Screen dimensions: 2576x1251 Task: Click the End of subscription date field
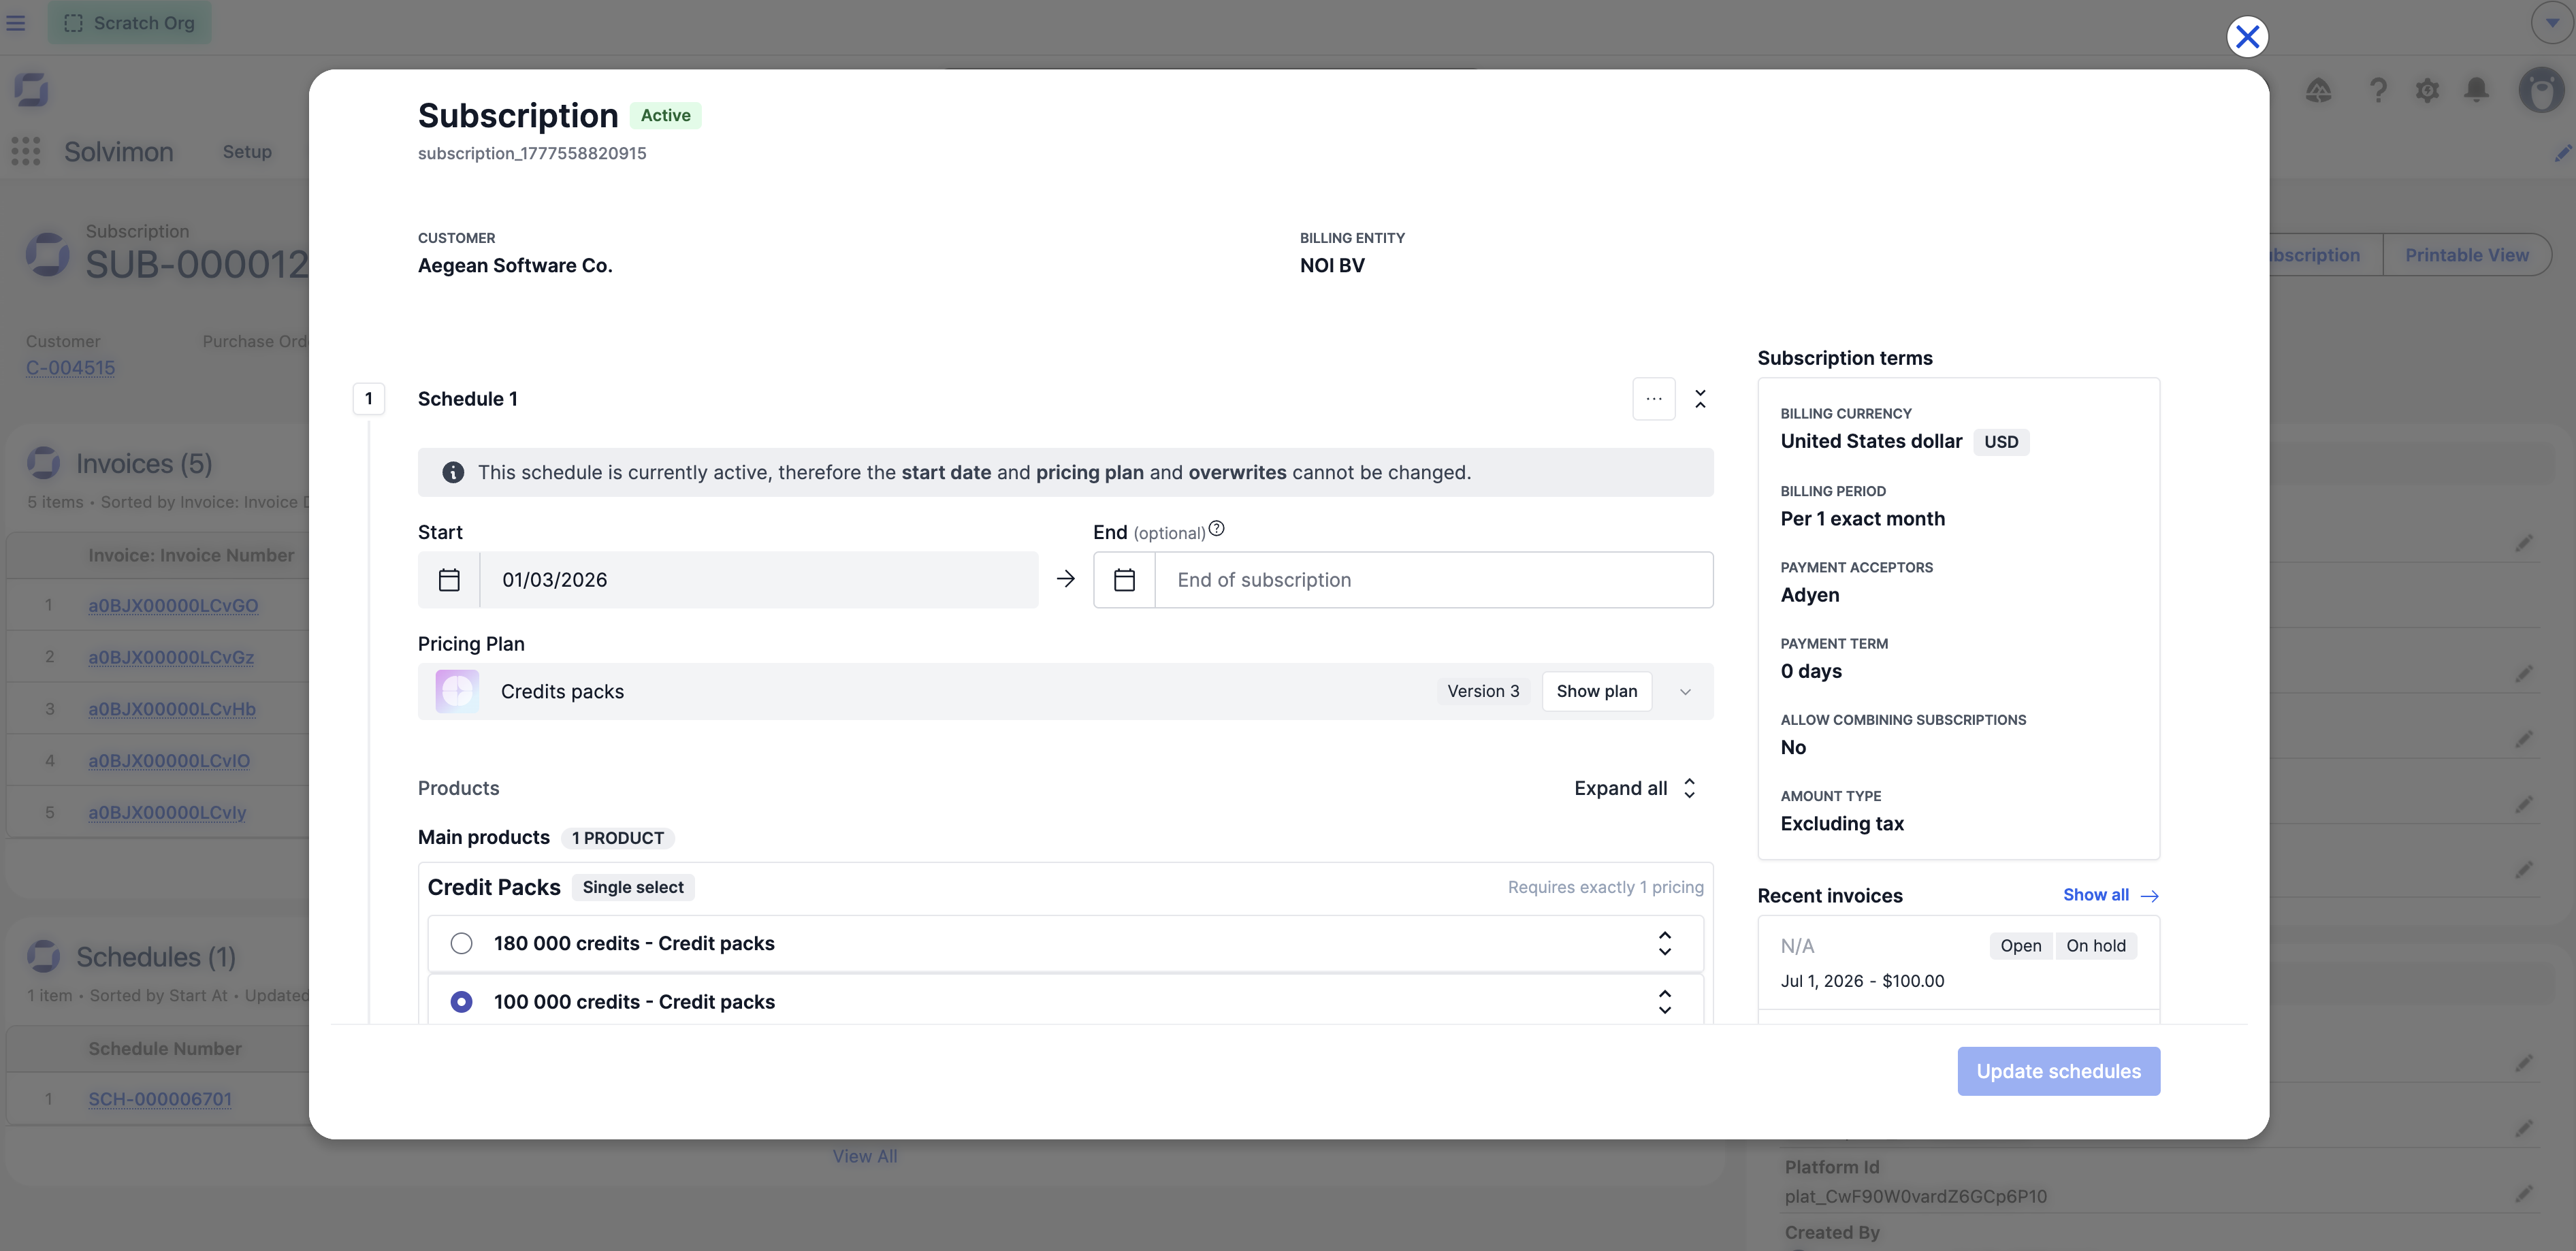pyautogui.click(x=1434, y=580)
